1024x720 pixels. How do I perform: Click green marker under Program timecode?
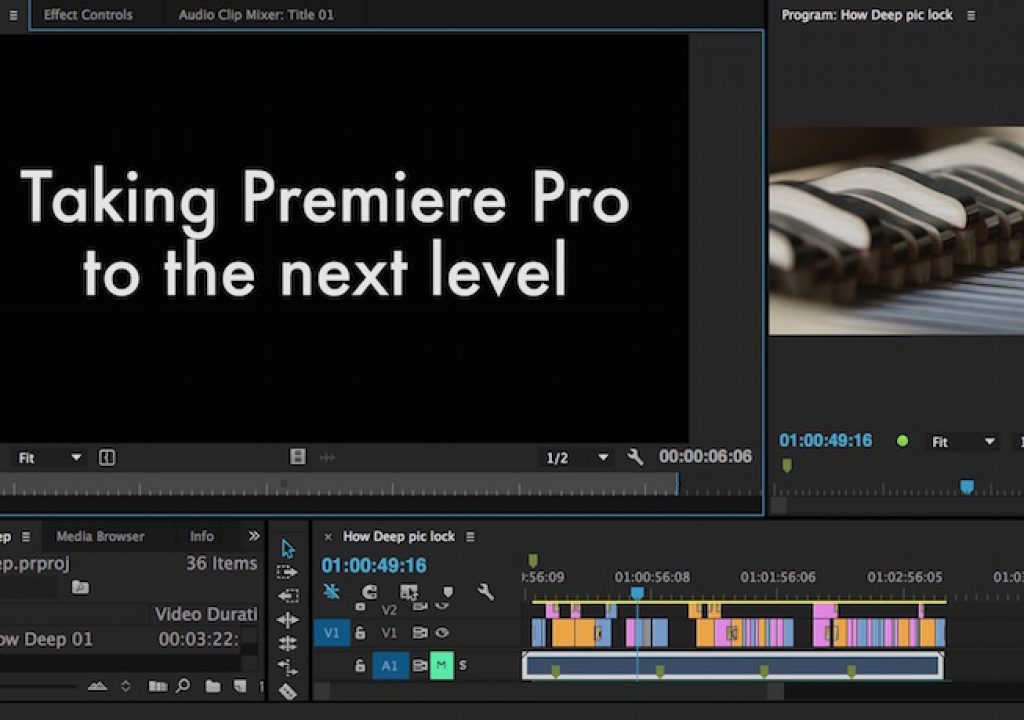(x=787, y=465)
